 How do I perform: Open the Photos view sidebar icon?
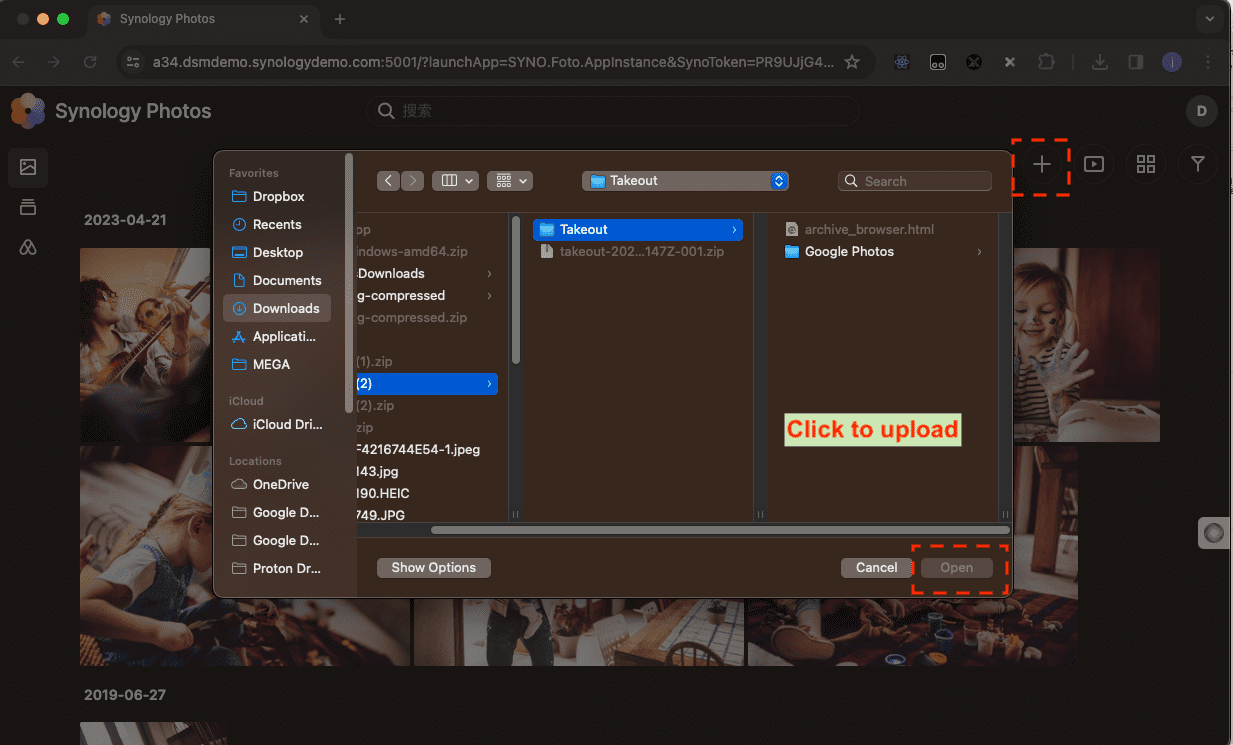point(28,167)
